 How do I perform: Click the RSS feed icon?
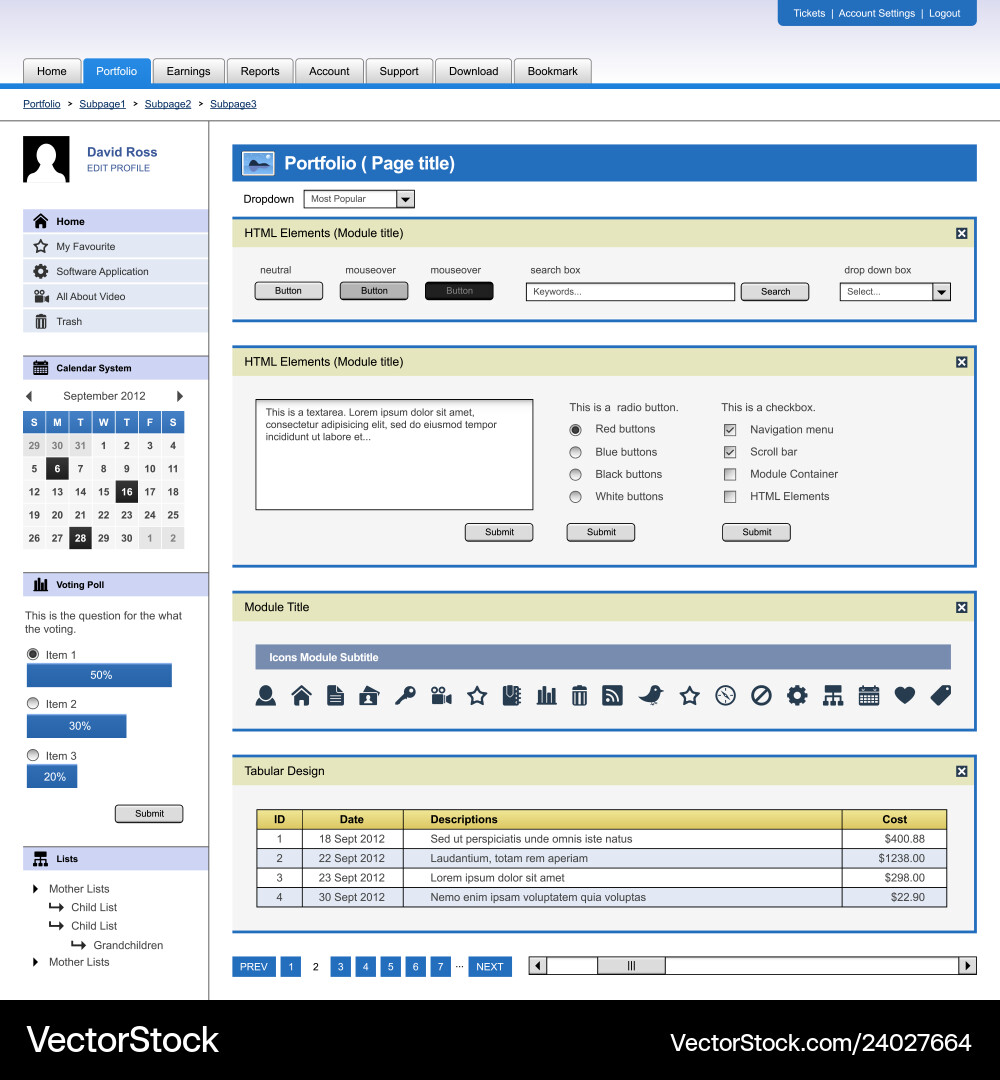[612, 696]
